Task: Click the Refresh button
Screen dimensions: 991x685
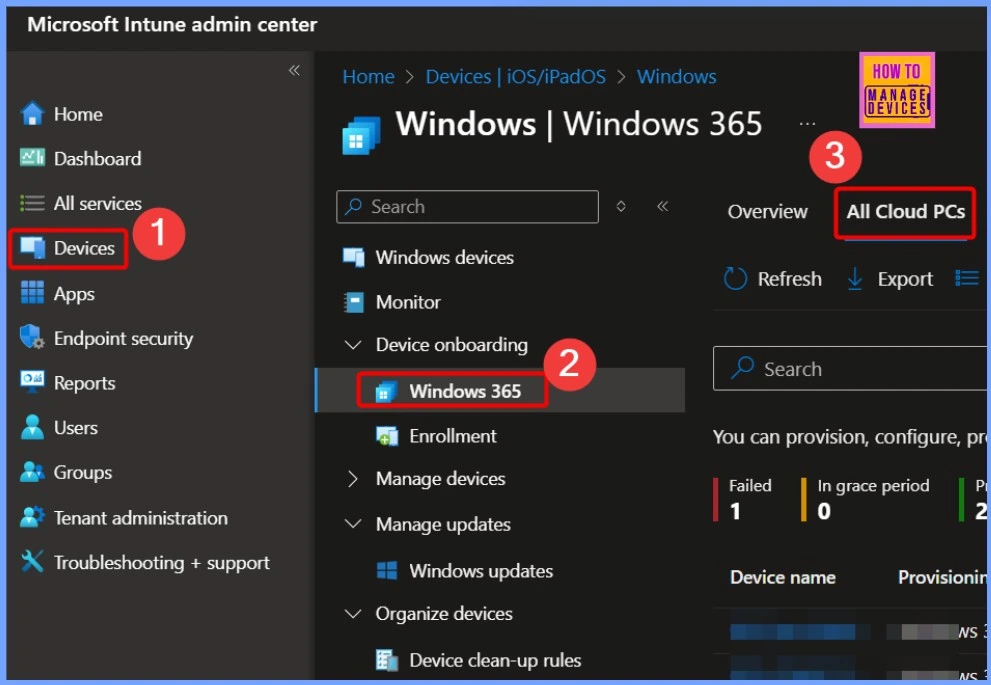Action: (772, 279)
